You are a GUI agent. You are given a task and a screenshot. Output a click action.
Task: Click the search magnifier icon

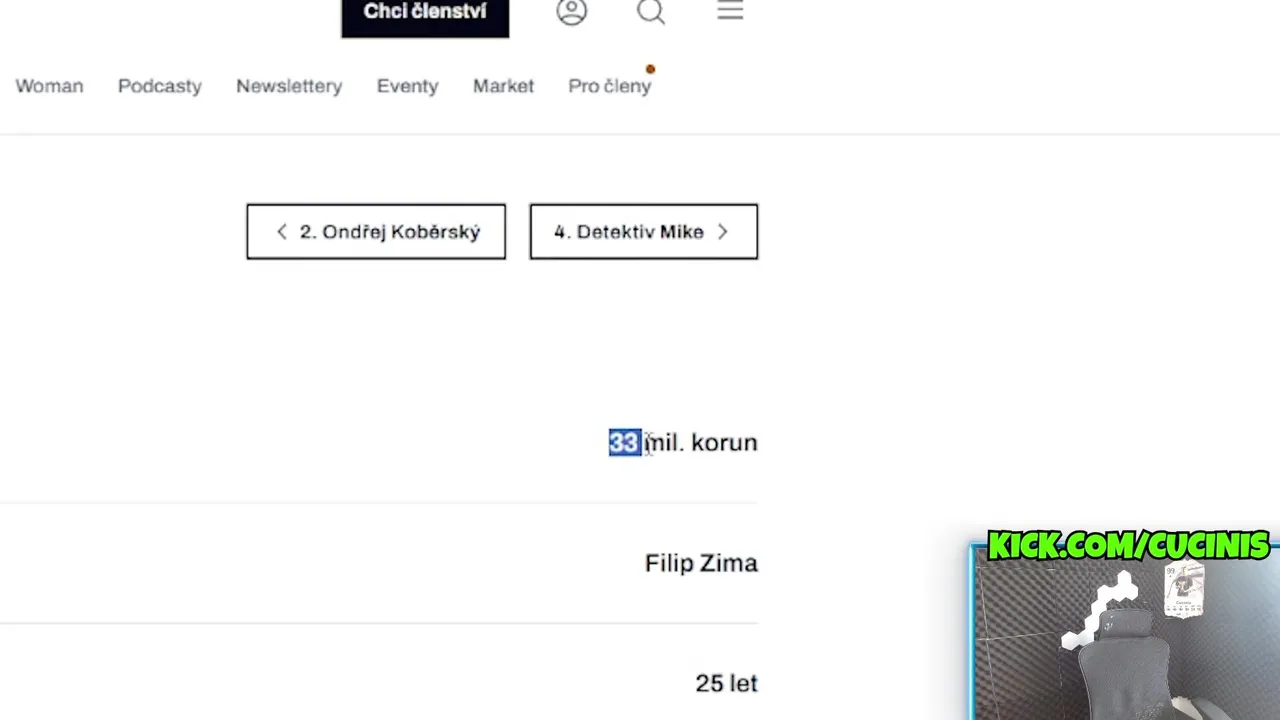point(651,11)
